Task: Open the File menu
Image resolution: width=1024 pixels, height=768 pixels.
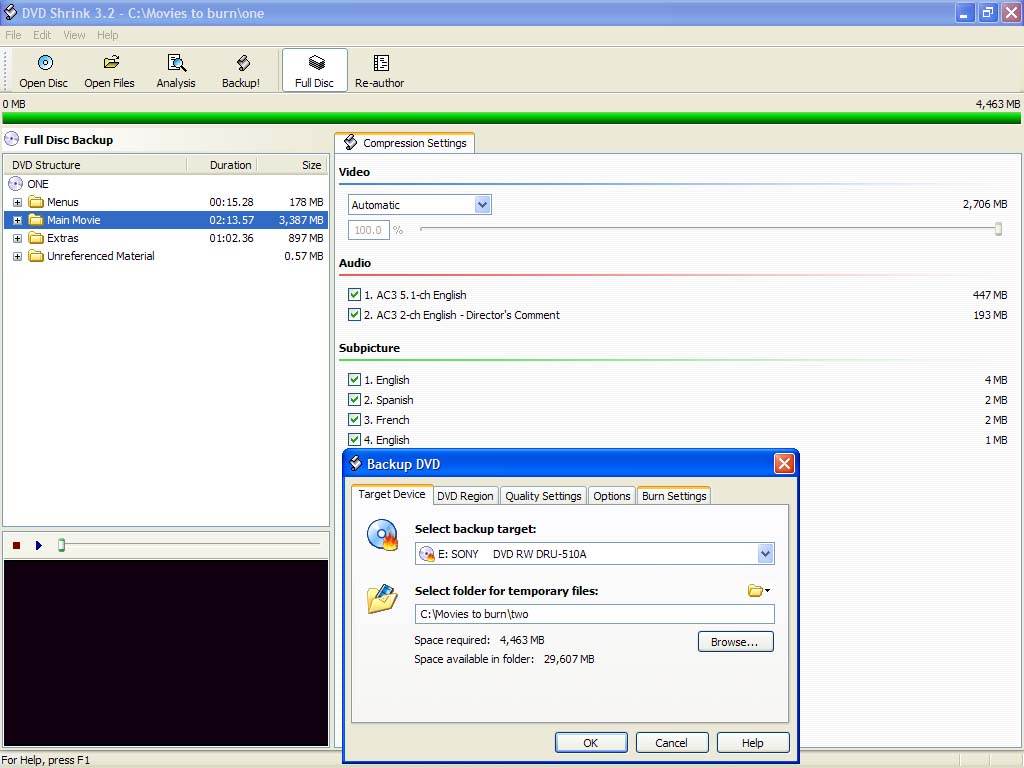Action: (x=13, y=35)
